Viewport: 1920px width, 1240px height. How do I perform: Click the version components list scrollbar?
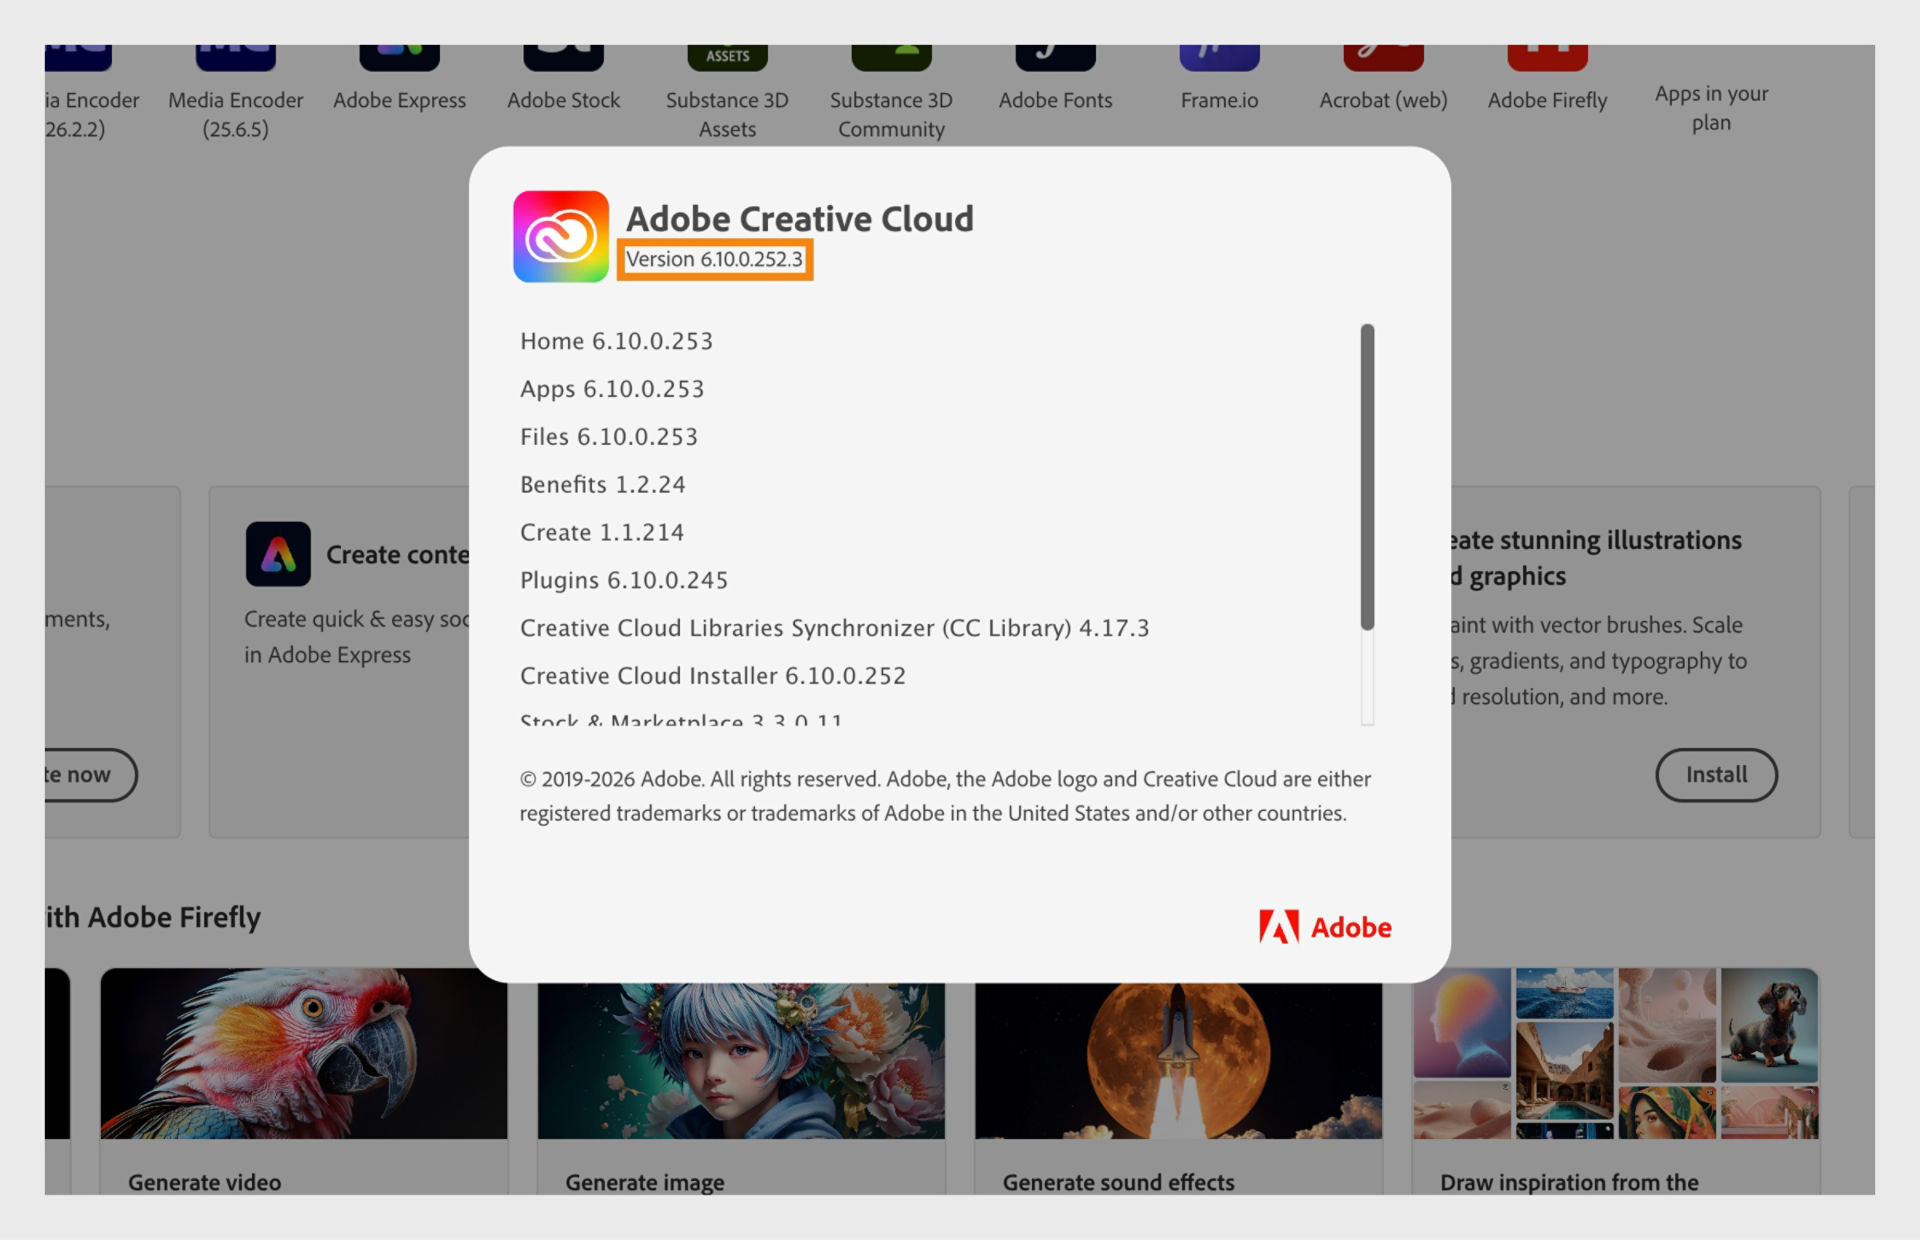pyautogui.click(x=1367, y=477)
